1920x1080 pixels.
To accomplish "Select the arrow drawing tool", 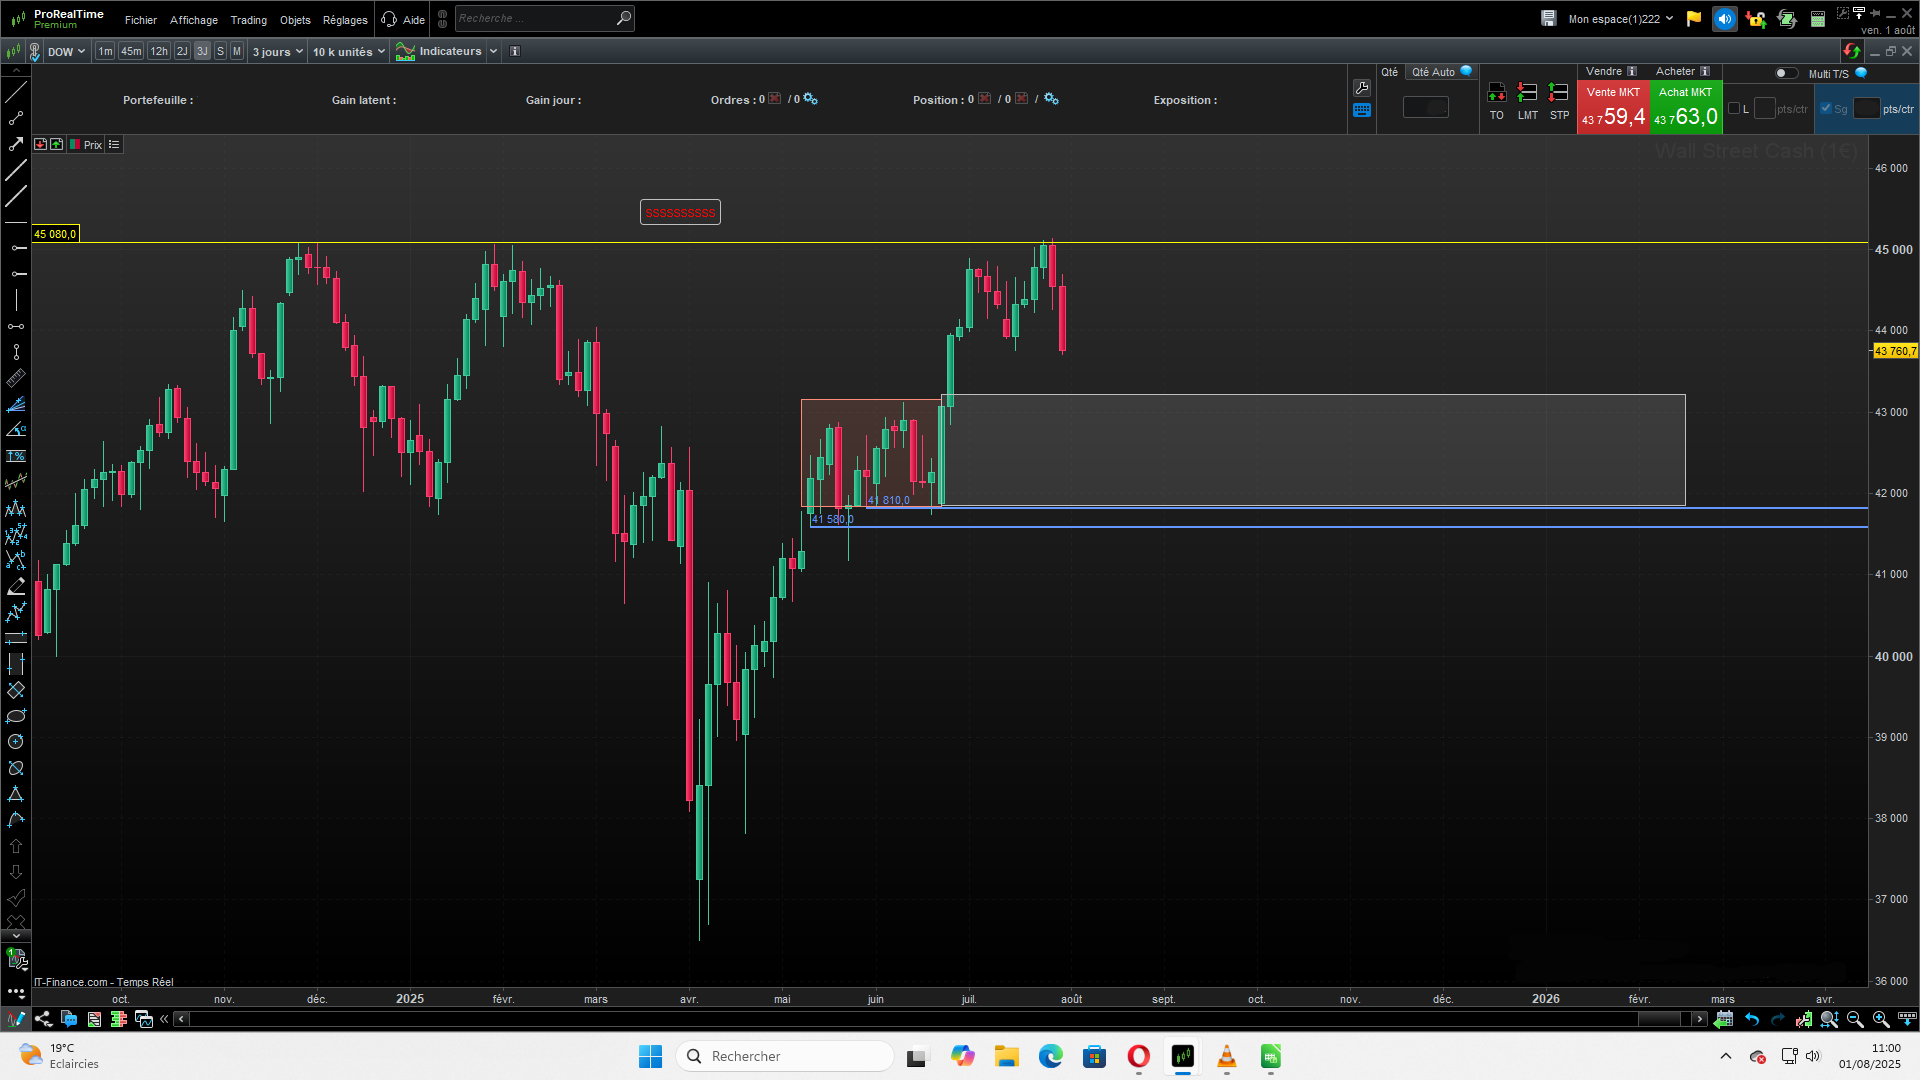I will click(16, 144).
